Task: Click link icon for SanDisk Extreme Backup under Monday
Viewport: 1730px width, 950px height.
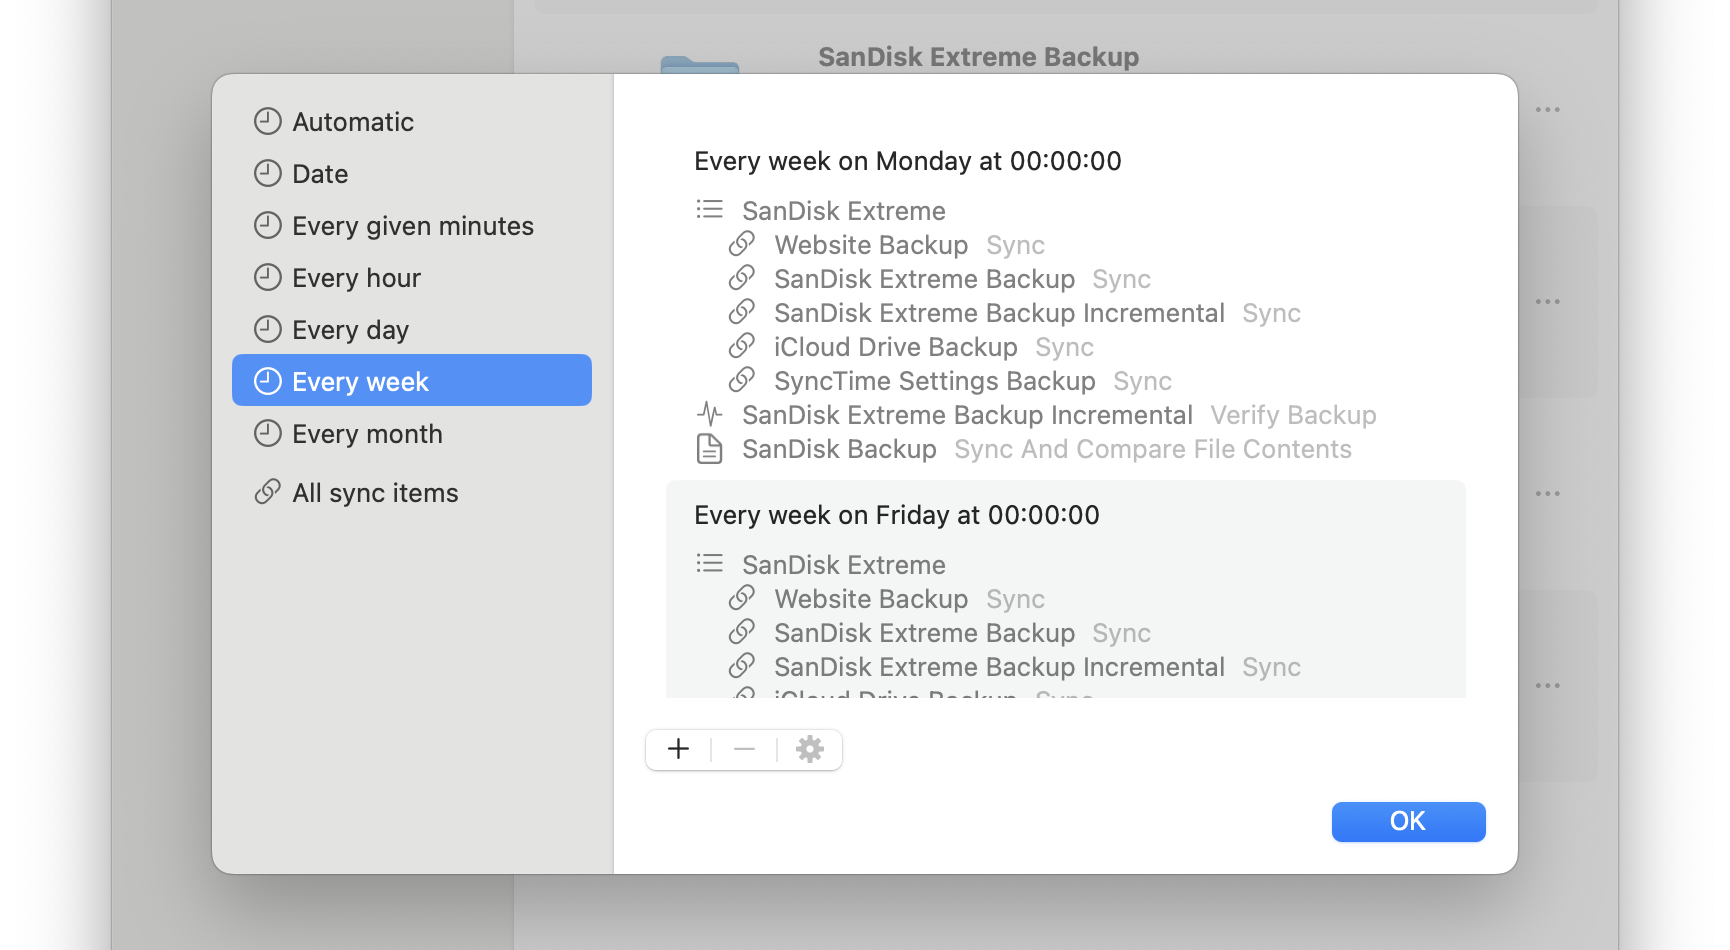Action: click(x=741, y=278)
